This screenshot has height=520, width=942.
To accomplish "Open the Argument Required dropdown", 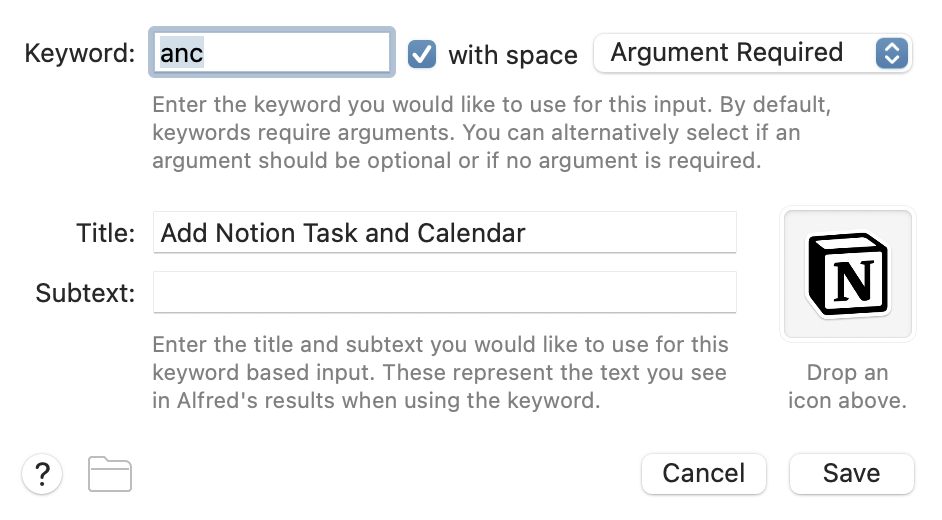I will click(x=753, y=53).
